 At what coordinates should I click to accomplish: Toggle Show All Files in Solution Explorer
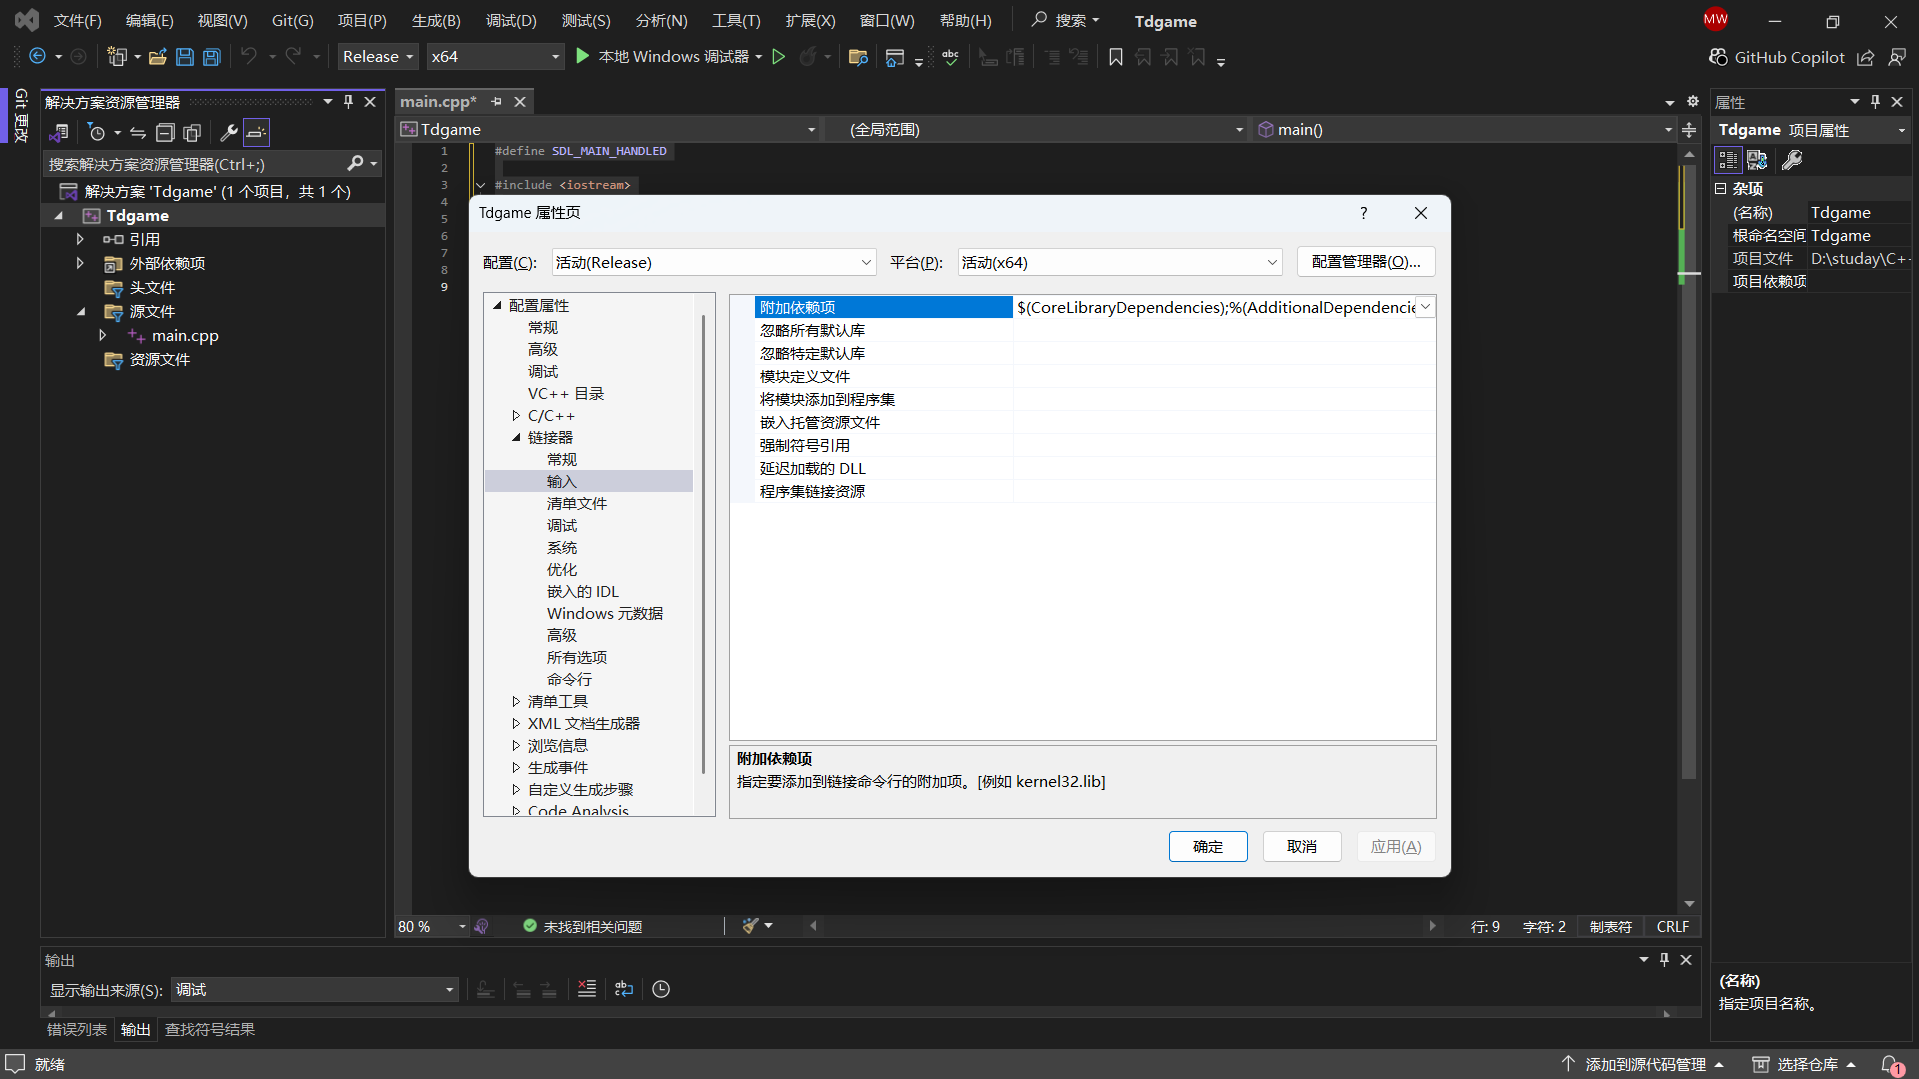coord(192,132)
